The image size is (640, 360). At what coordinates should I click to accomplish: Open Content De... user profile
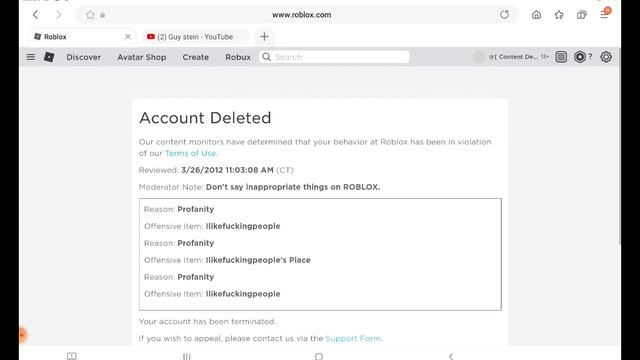tap(512, 57)
